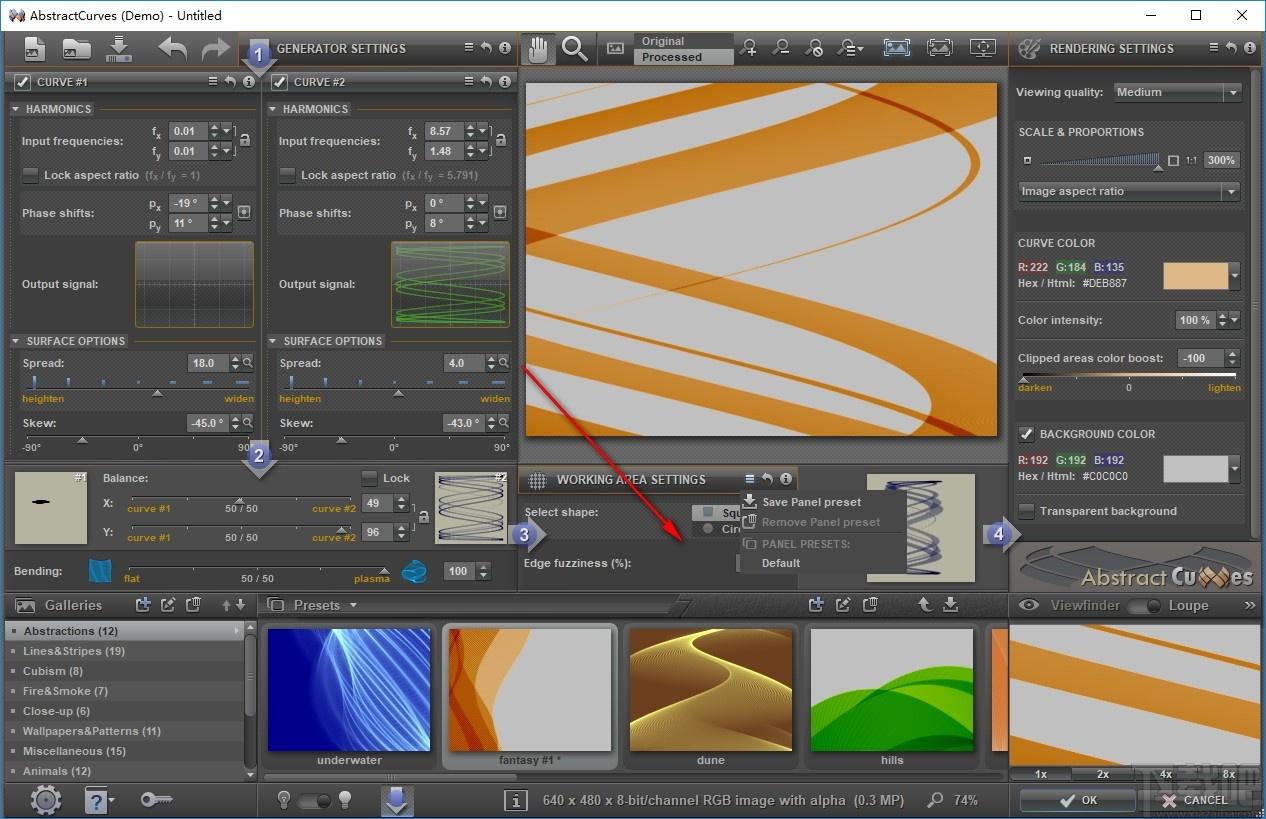This screenshot has width=1266, height=819.
Task: Open the curve color swatch dropdown arrow
Action: pos(1234,276)
